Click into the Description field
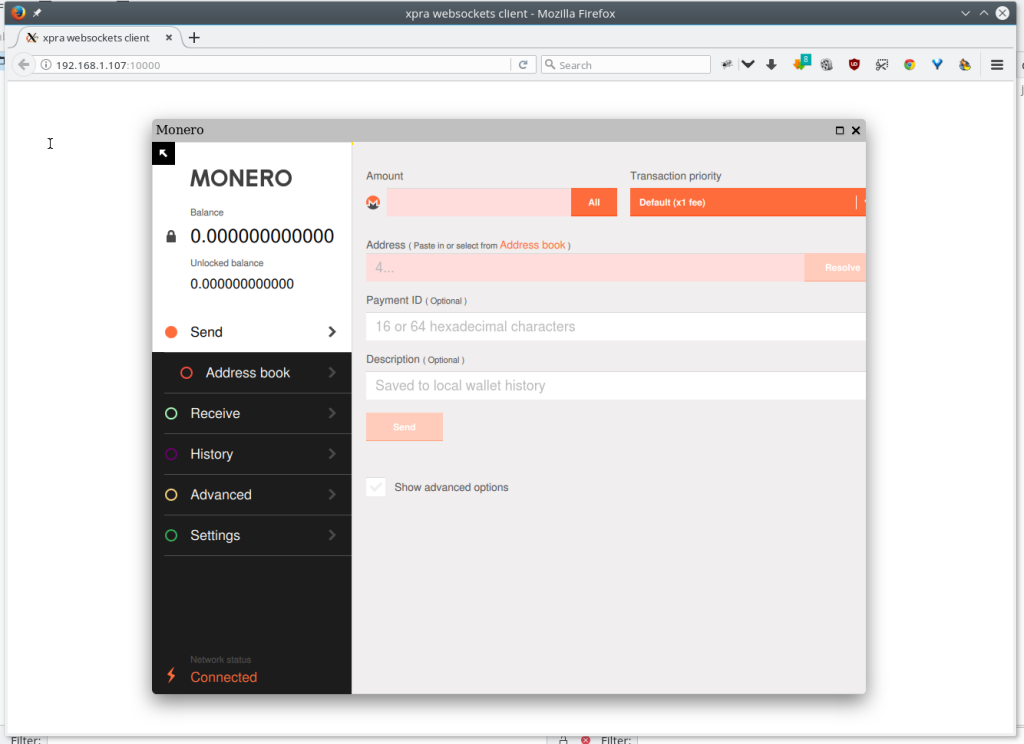This screenshot has width=1024, height=744. (616, 385)
